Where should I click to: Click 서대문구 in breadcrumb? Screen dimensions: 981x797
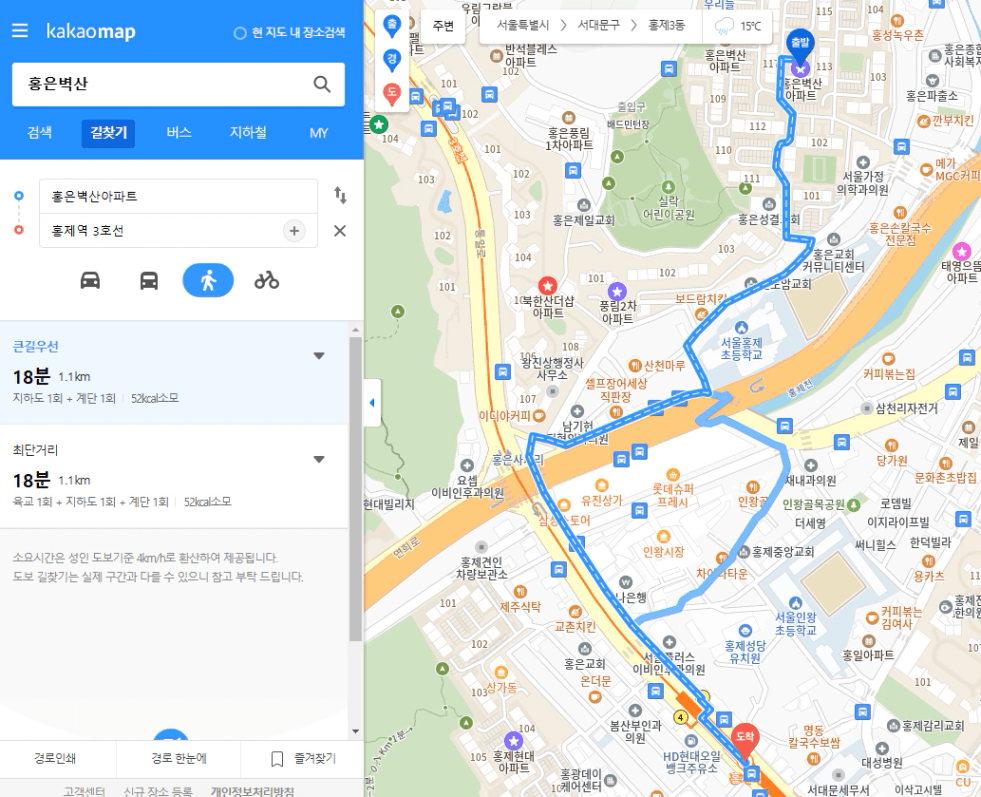pos(599,25)
